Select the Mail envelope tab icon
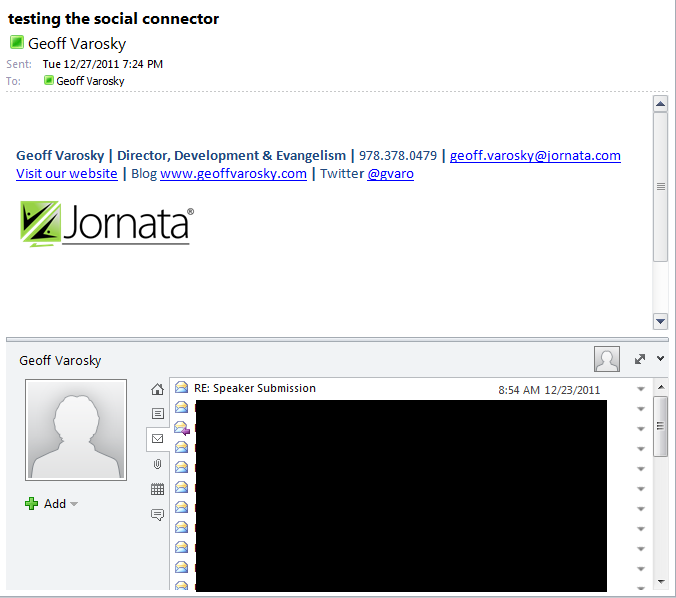The image size is (676, 598). pyautogui.click(x=157, y=438)
